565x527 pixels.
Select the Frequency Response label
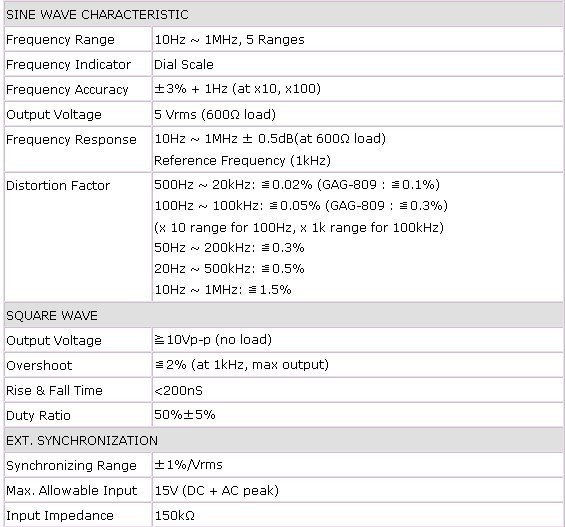pos(71,139)
